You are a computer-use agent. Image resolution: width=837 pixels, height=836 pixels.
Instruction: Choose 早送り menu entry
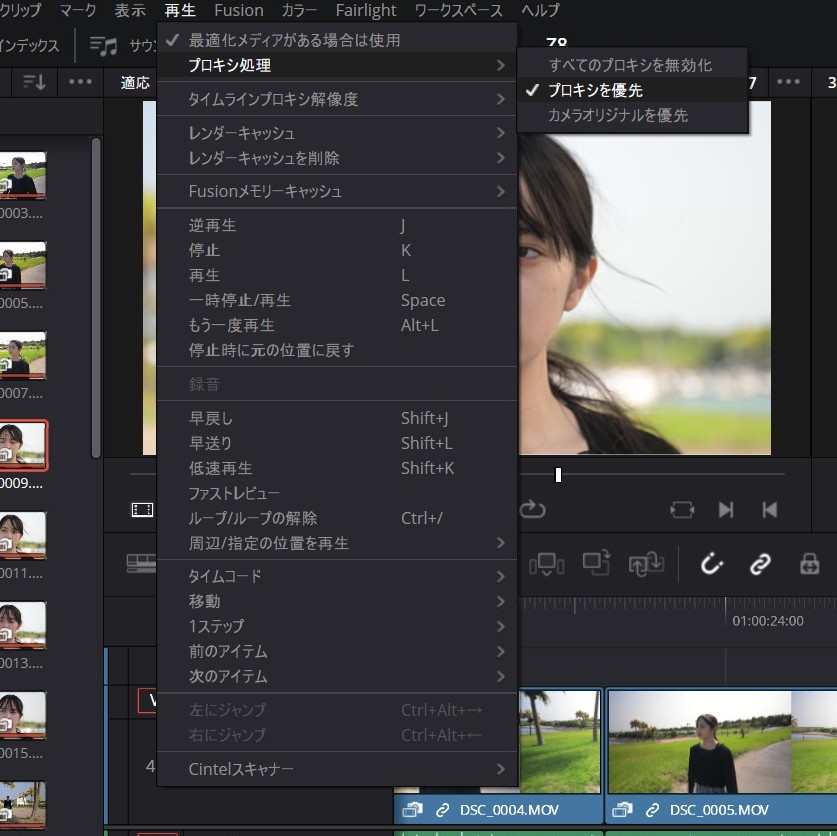337,443
